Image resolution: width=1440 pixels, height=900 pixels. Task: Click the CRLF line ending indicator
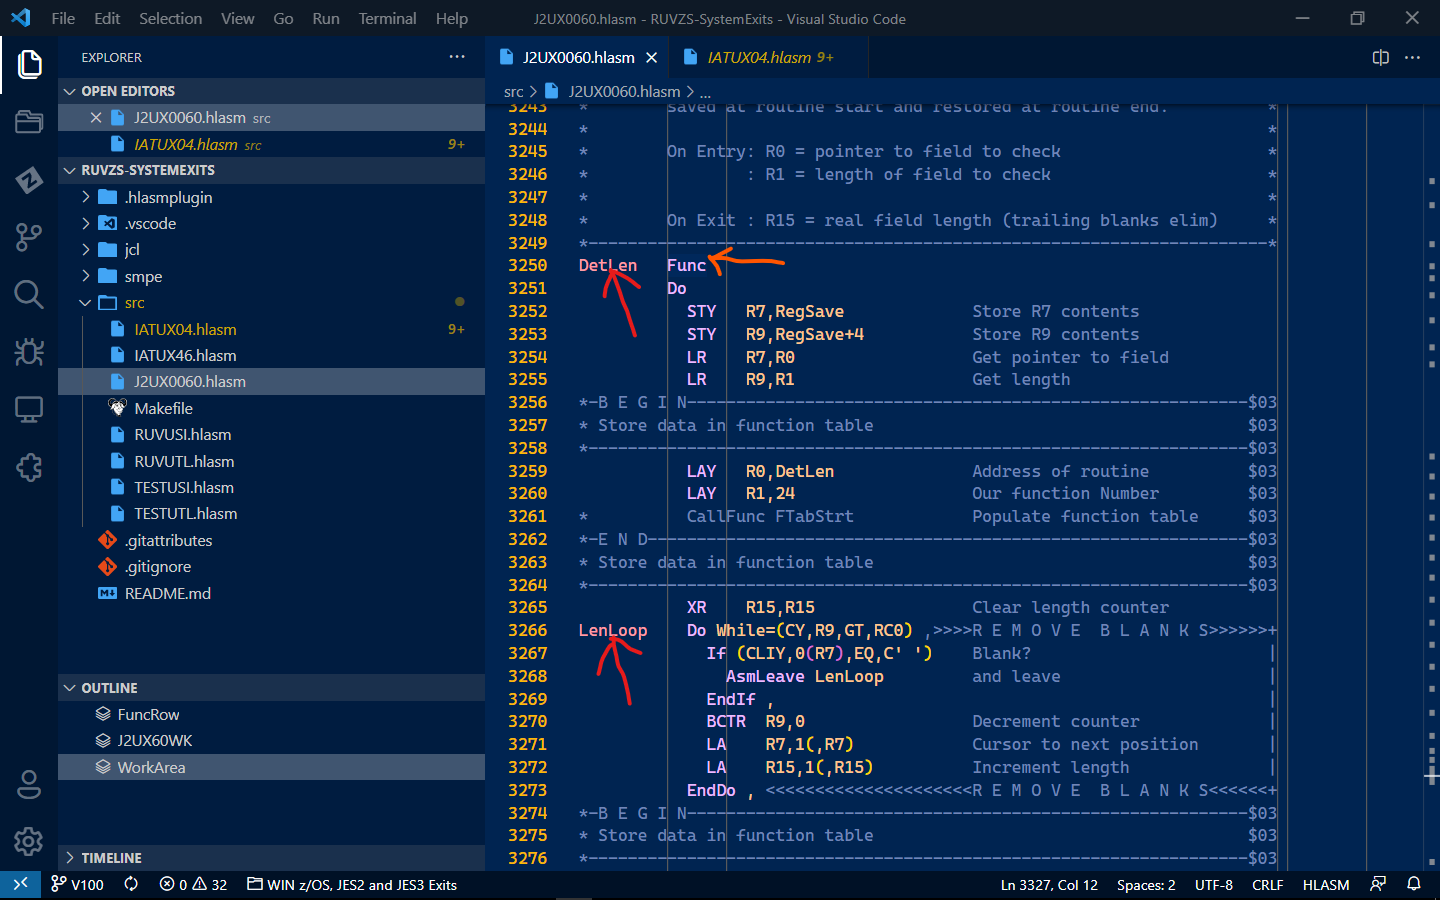point(1268,885)
